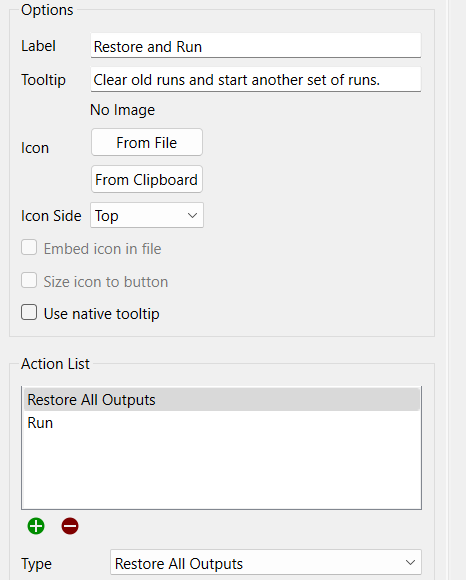Click into the Label text field

pyautogui.click(x=256, y=46)
